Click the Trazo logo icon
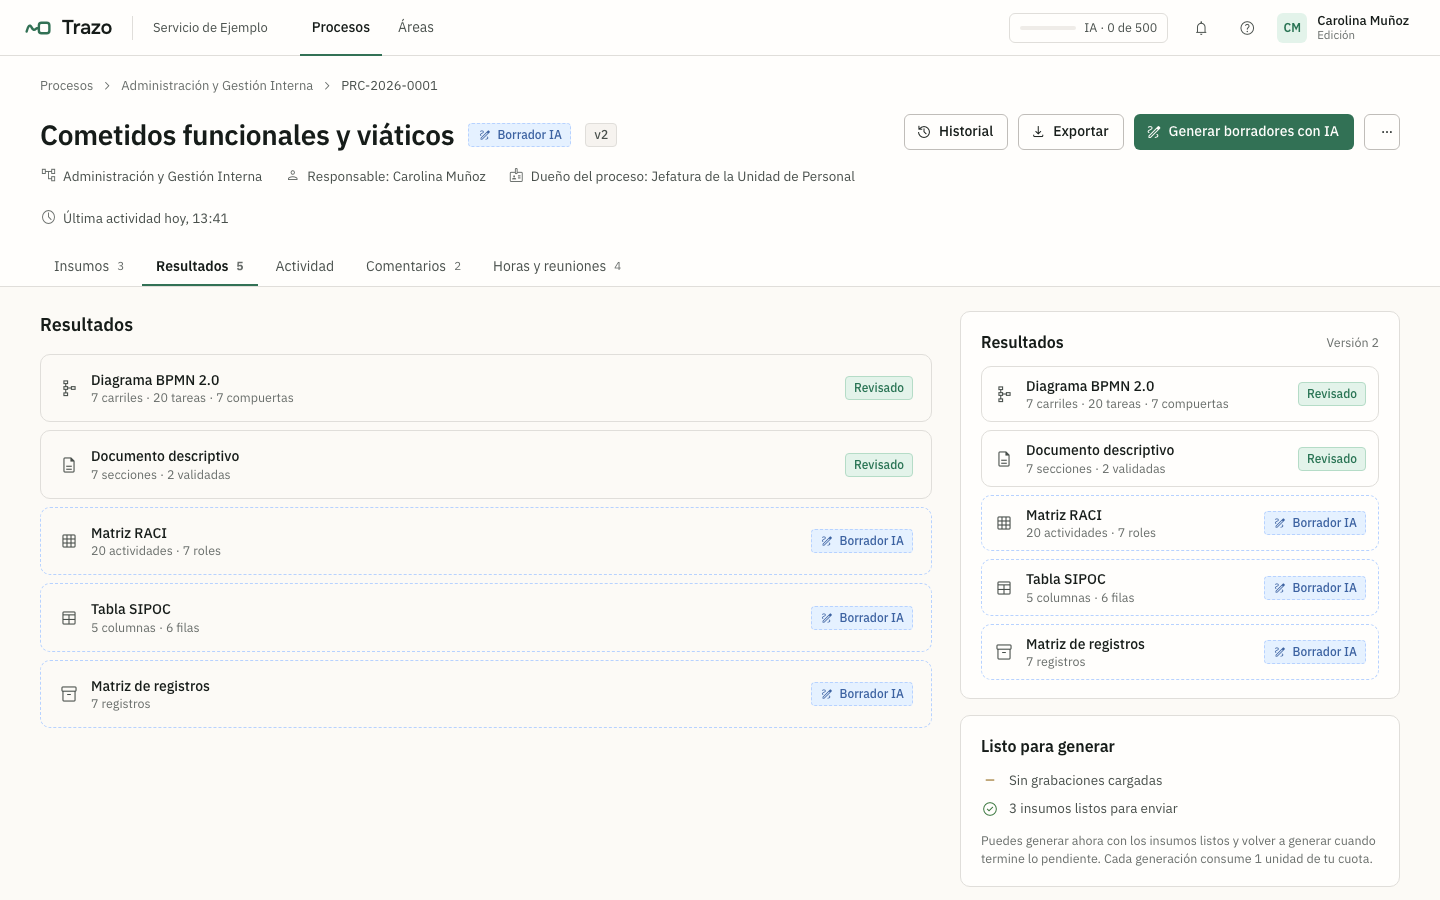This screenshot has height=900, width=1440. 38,28
